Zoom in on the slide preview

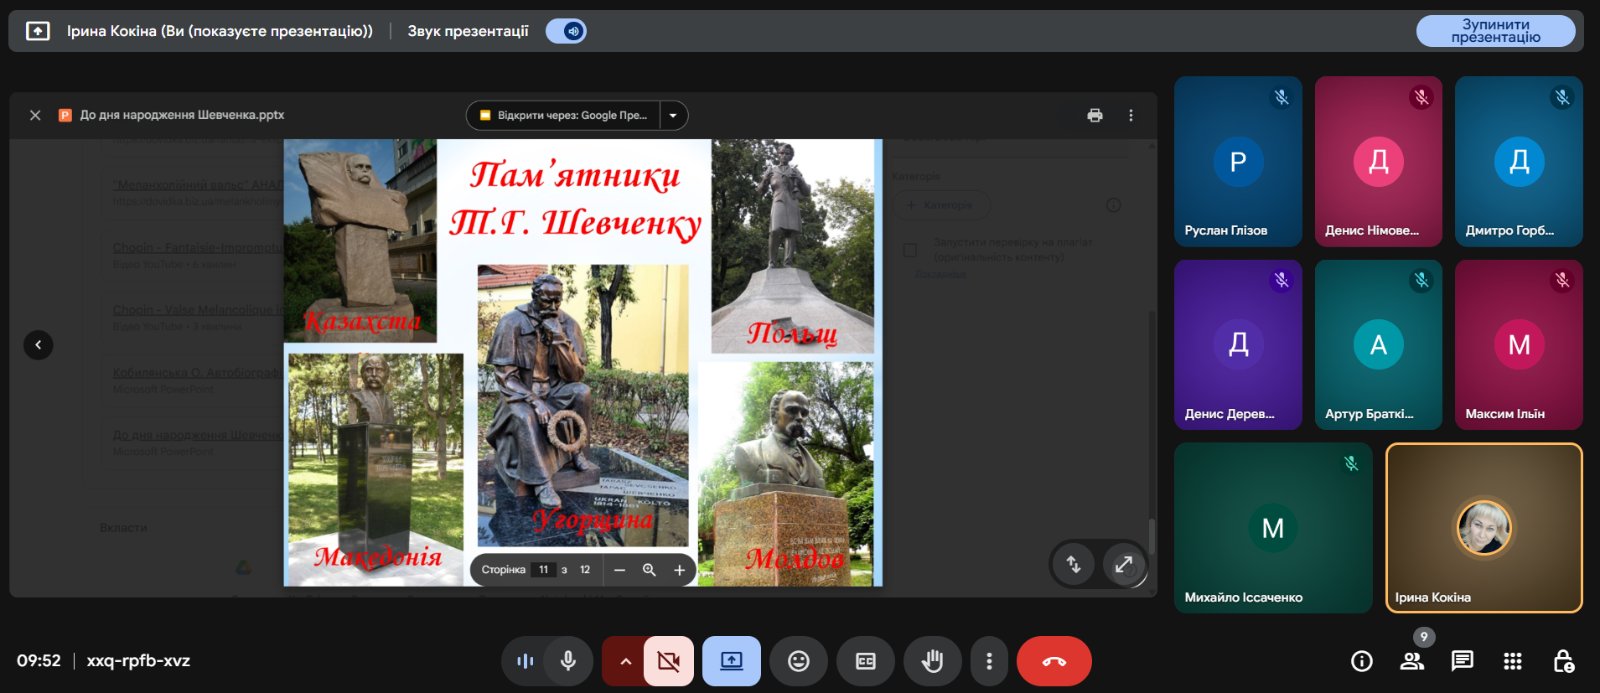[679, 570]
